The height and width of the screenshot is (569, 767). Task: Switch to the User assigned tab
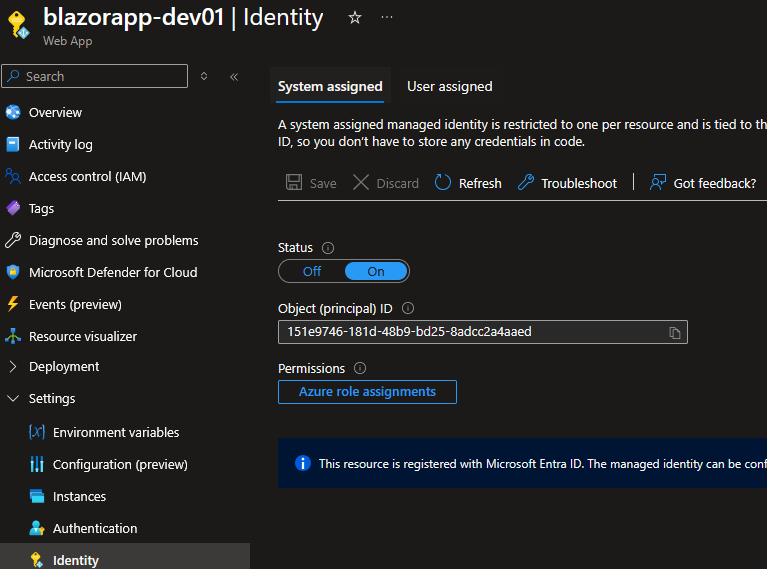[450, 87]
